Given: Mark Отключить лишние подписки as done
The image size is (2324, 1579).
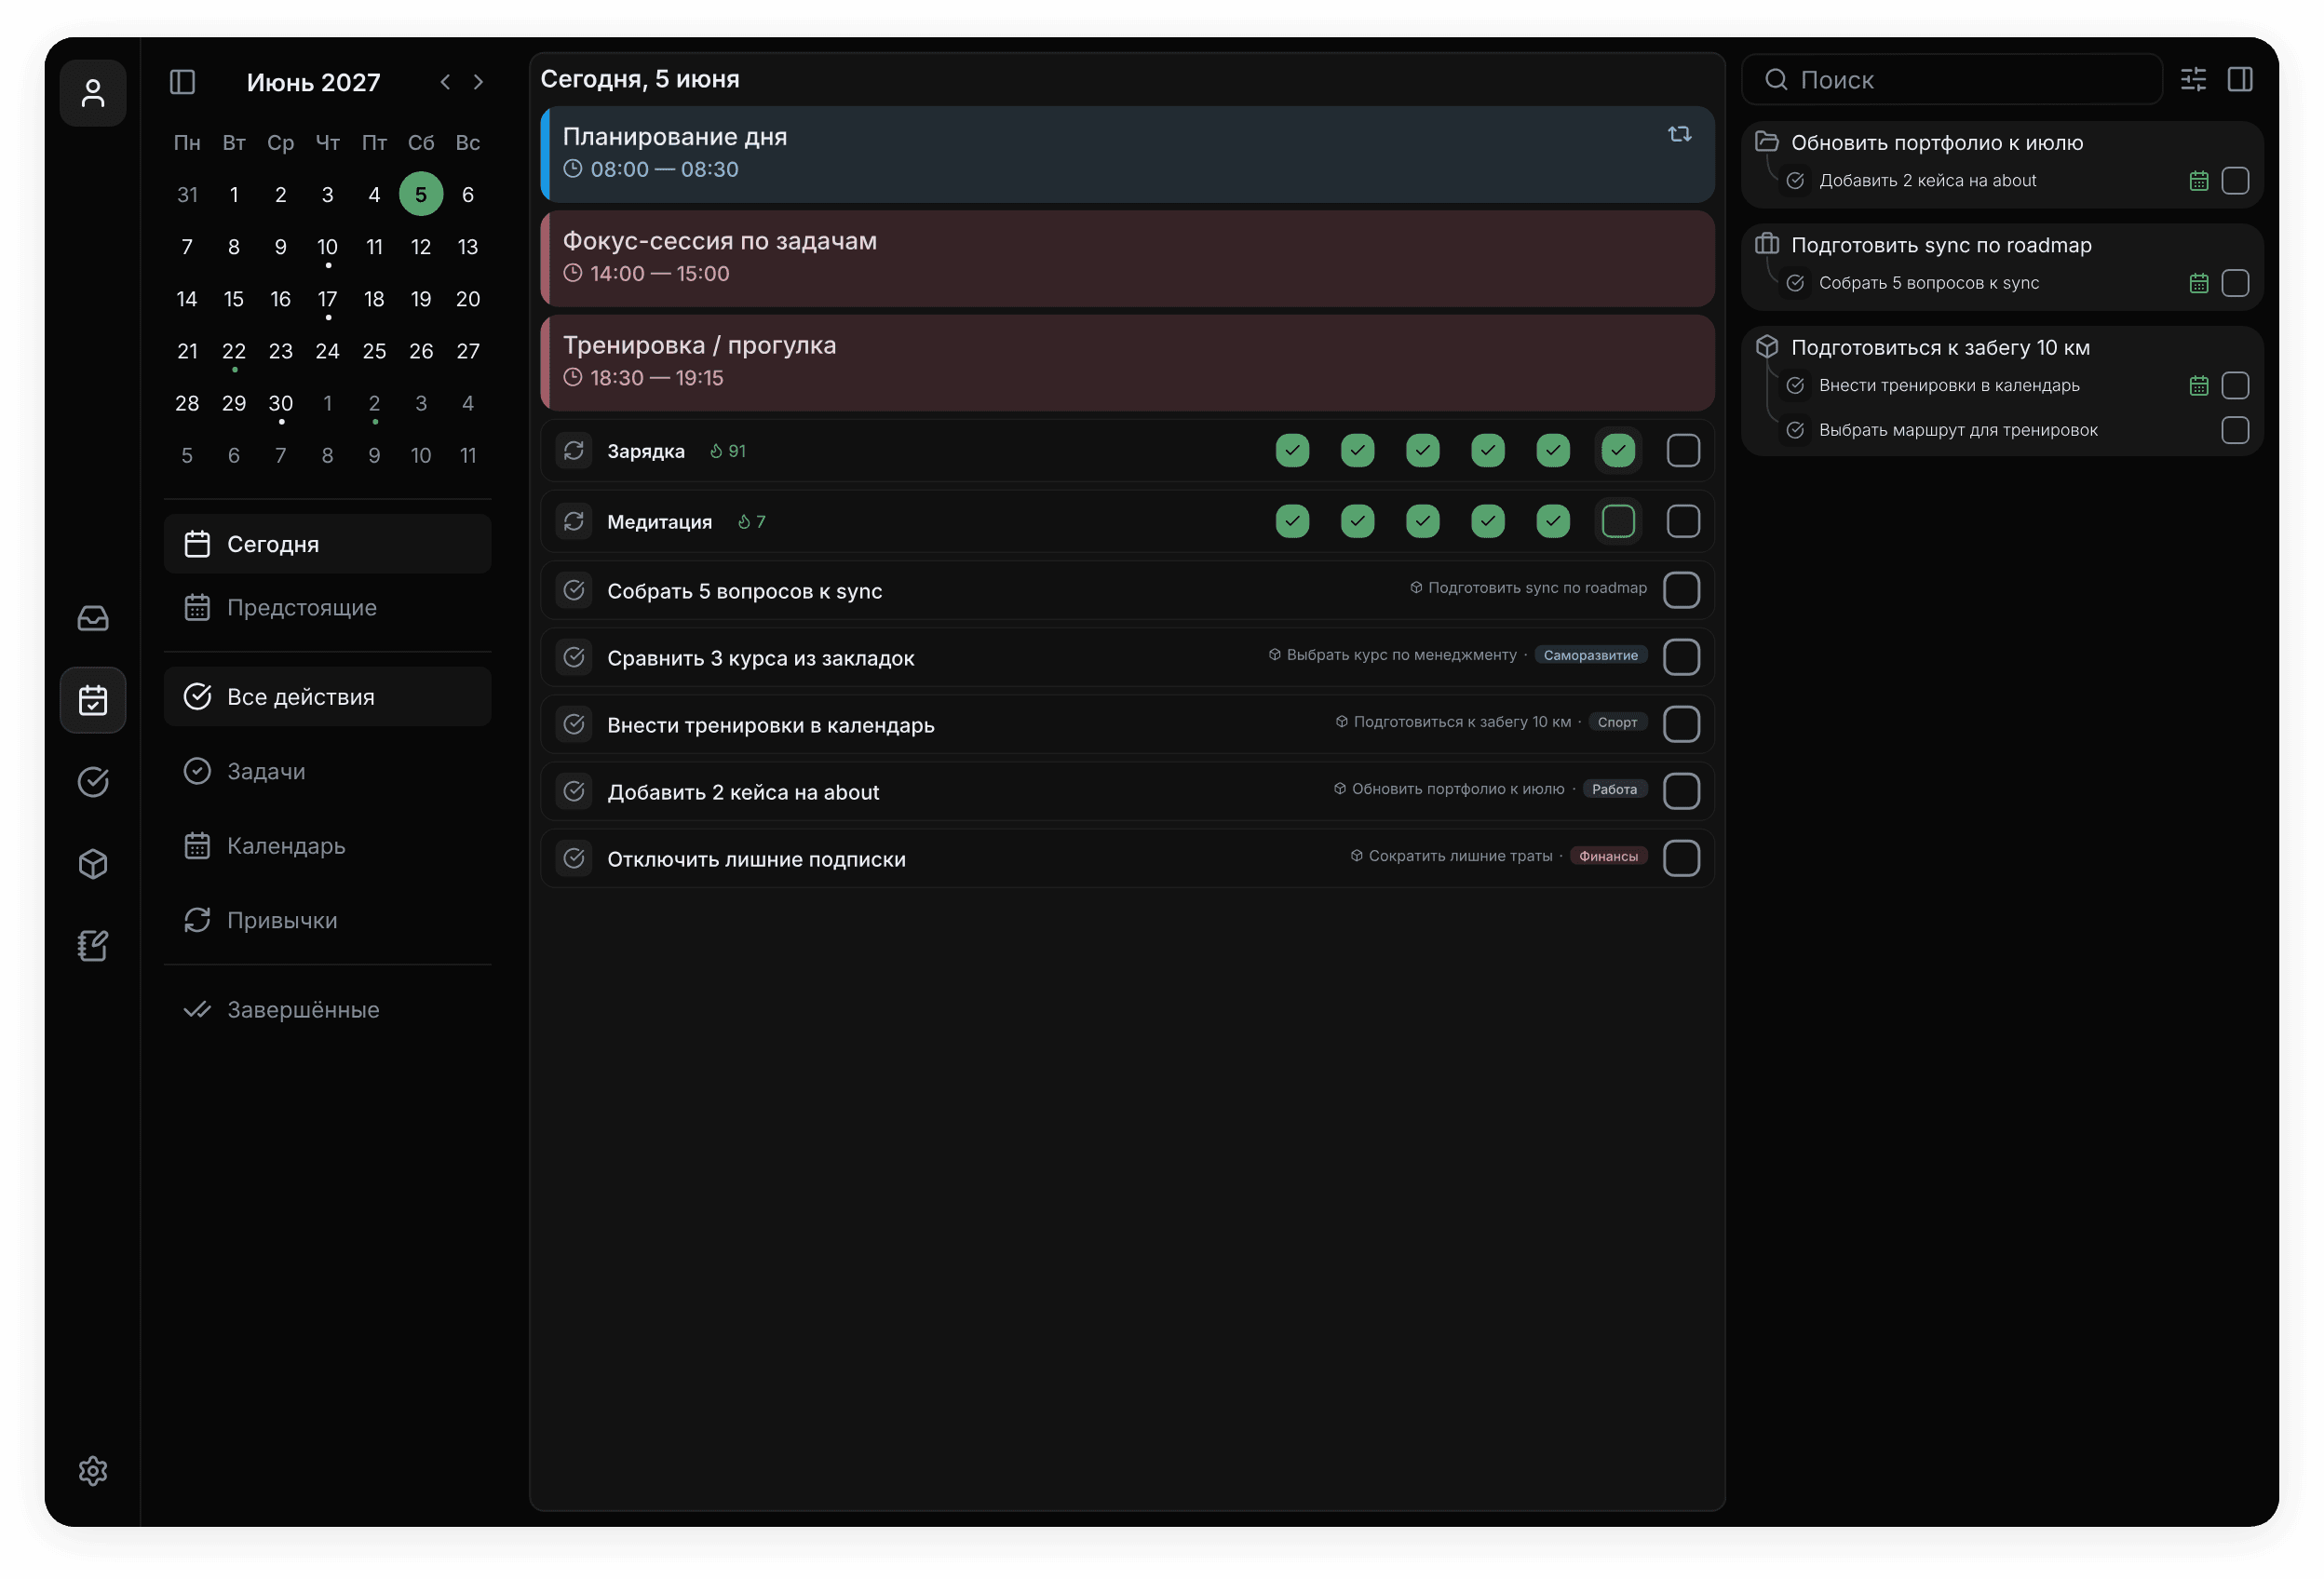Looking at the screenshot, I should [x=1681, y=858].
